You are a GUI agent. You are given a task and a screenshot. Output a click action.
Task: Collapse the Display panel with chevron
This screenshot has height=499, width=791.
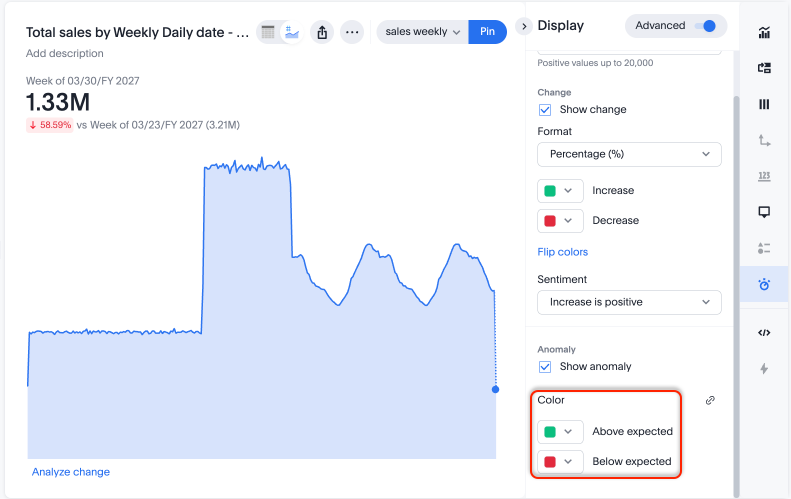523,26
